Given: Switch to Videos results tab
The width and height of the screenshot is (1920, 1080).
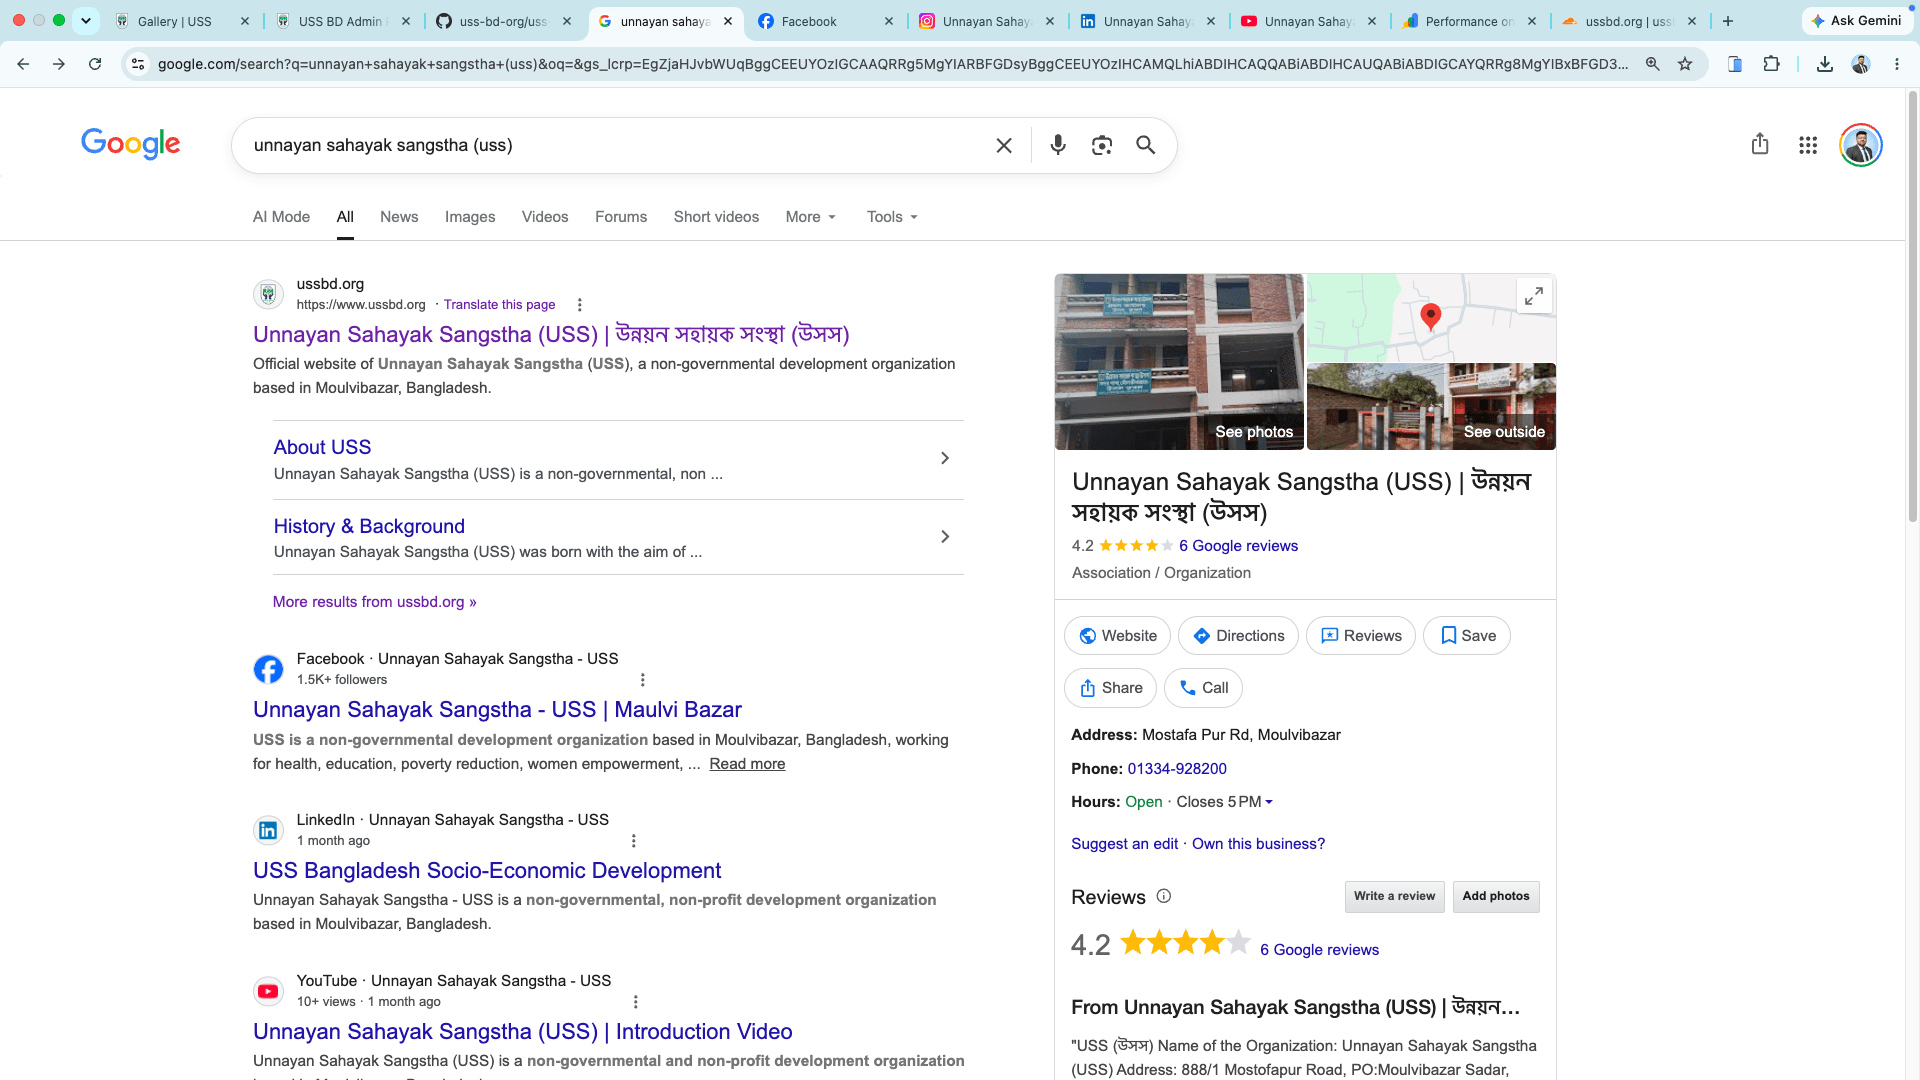Looking at the screenshot, I should point(545,217).
